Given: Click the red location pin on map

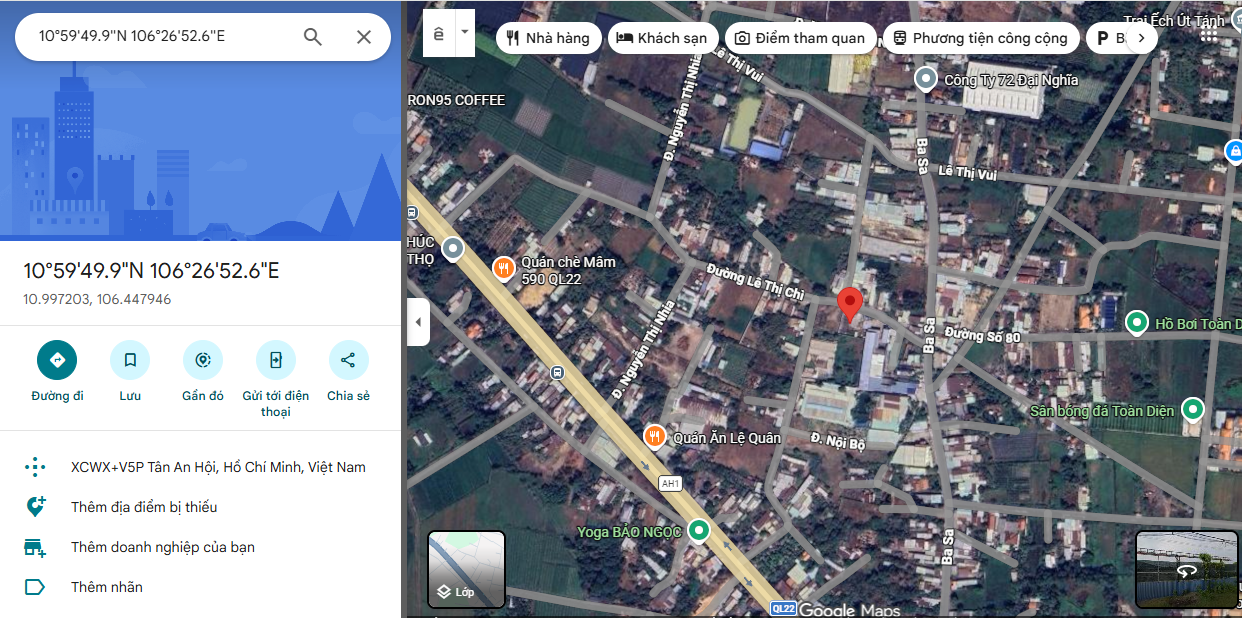Looking at the screenshot, I should pyautogui.click(x=849, y=304).
